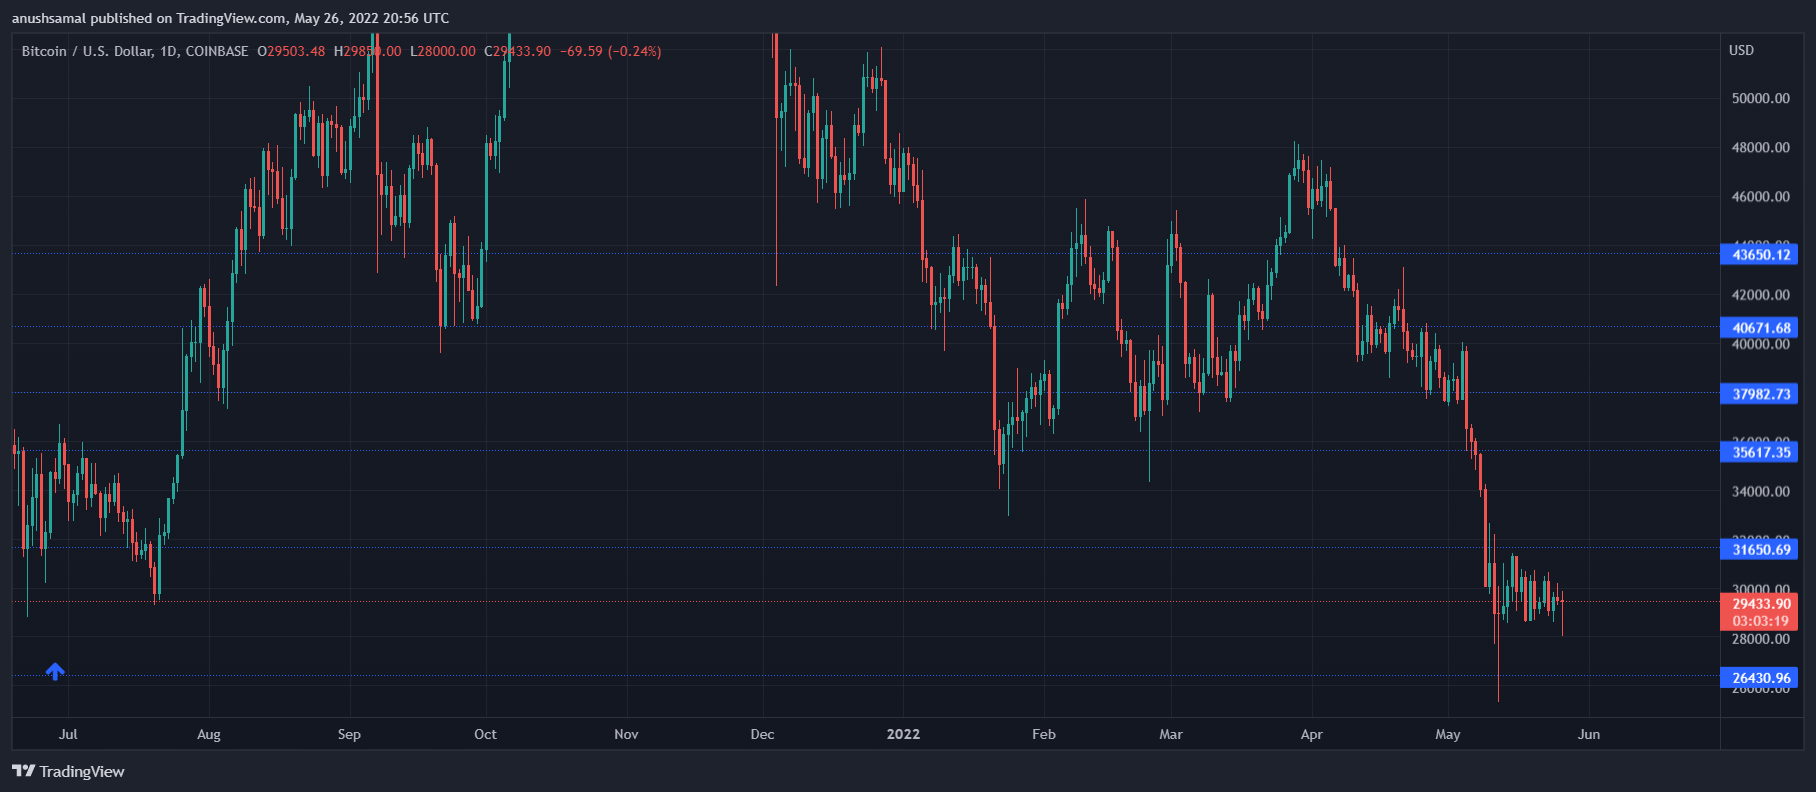Select the 40671.68 horizontal line price label
Viewport: 1816px width, 792px height.
click(1760, 328)
